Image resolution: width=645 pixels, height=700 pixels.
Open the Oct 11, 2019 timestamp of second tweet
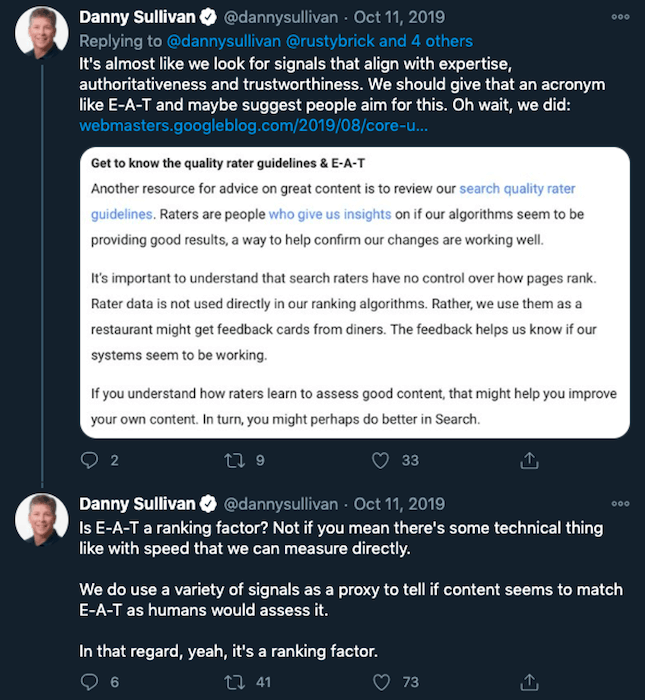coord(399,504)
